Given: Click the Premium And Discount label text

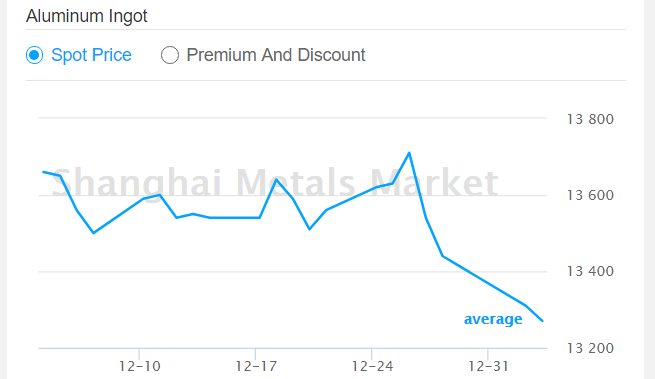Looking at the screenshot, I should [276, 55].
